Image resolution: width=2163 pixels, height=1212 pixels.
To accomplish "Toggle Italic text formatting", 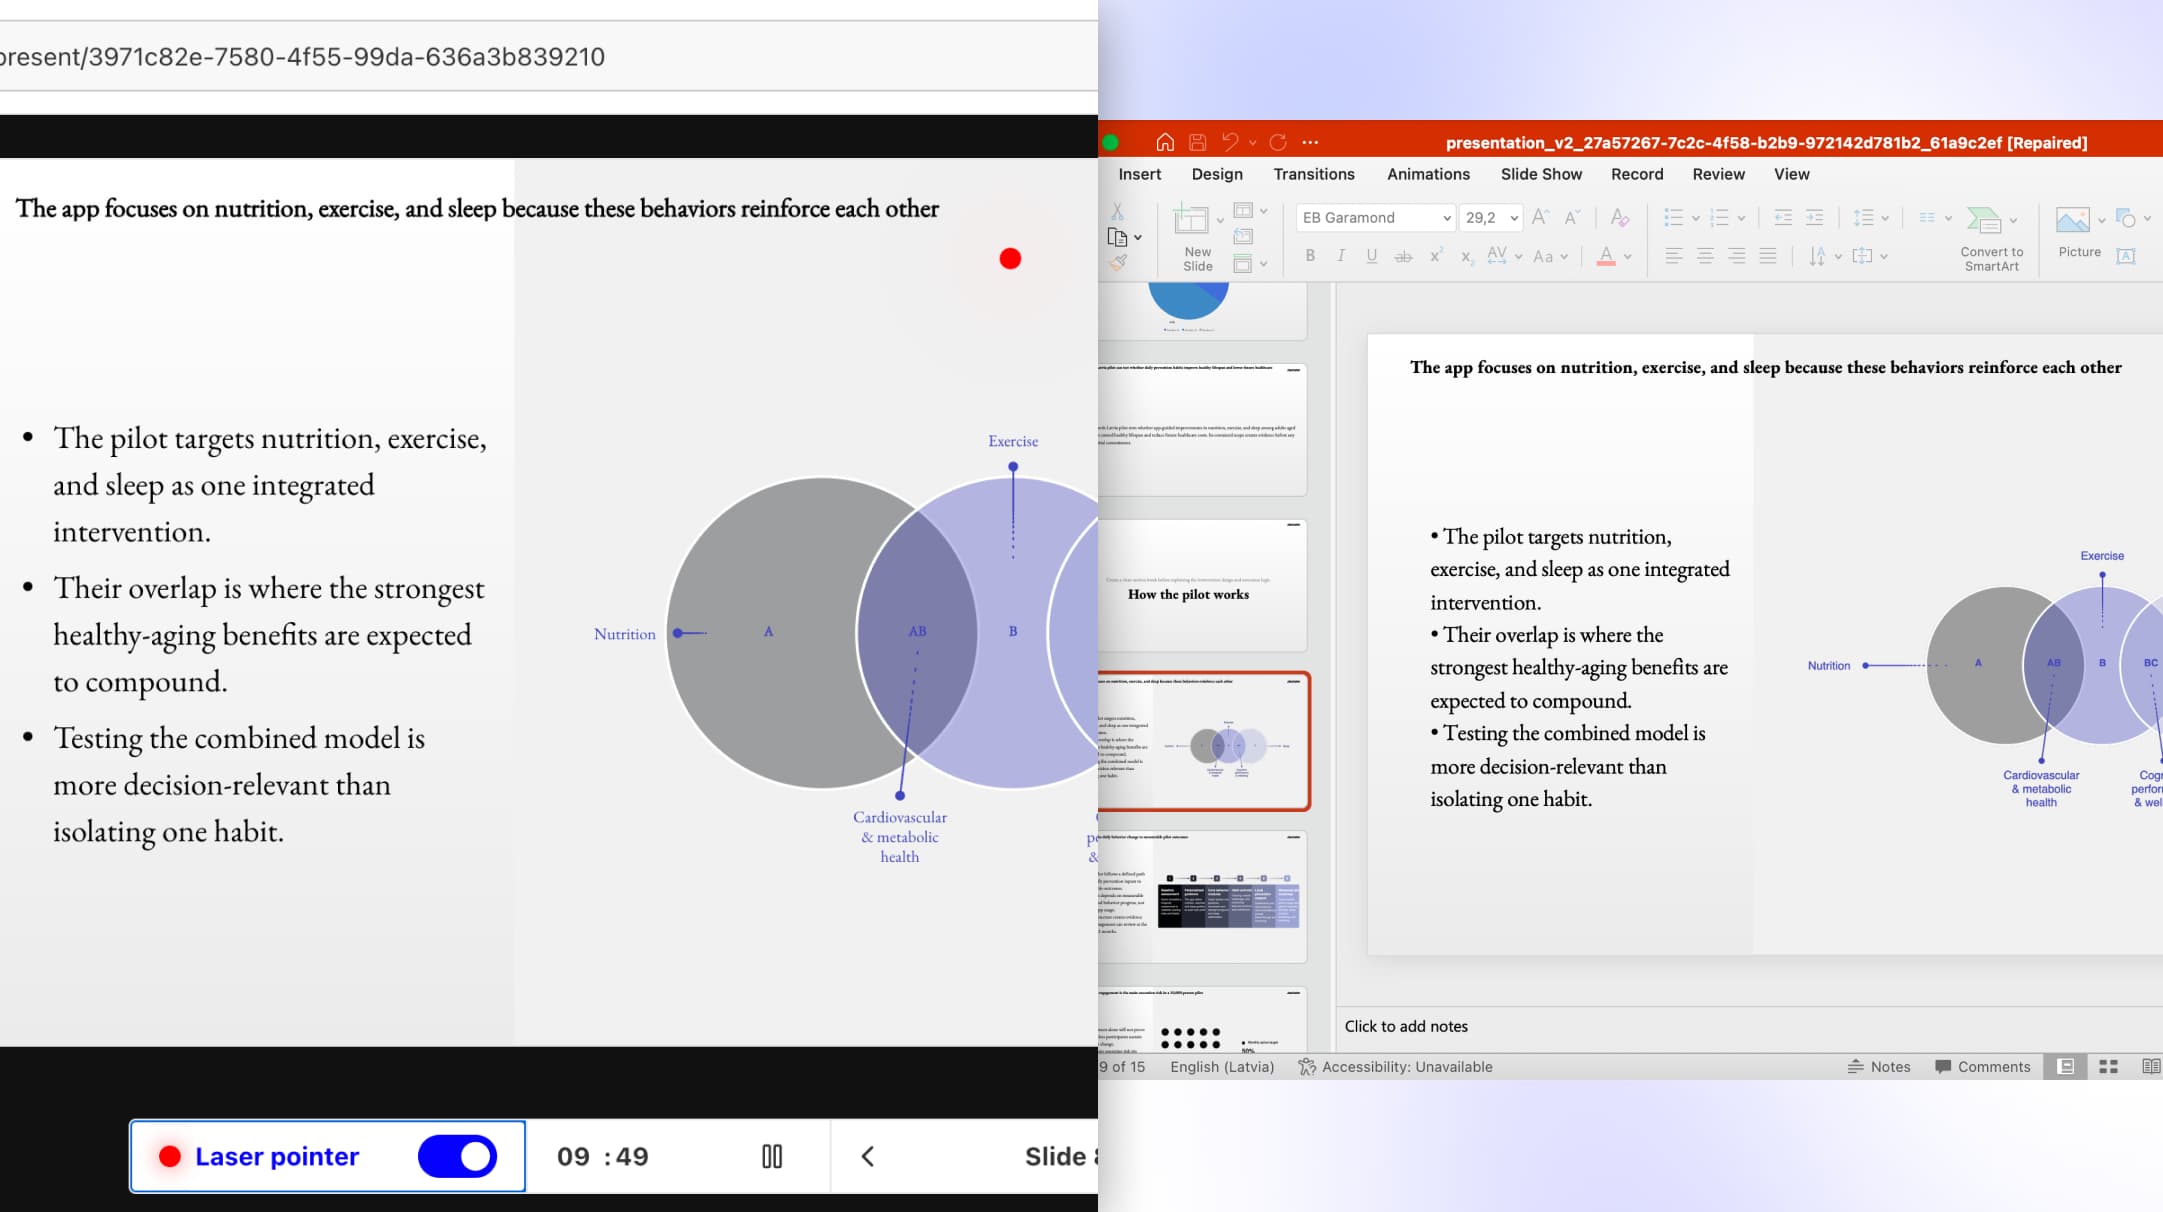I will [1341, 256].
